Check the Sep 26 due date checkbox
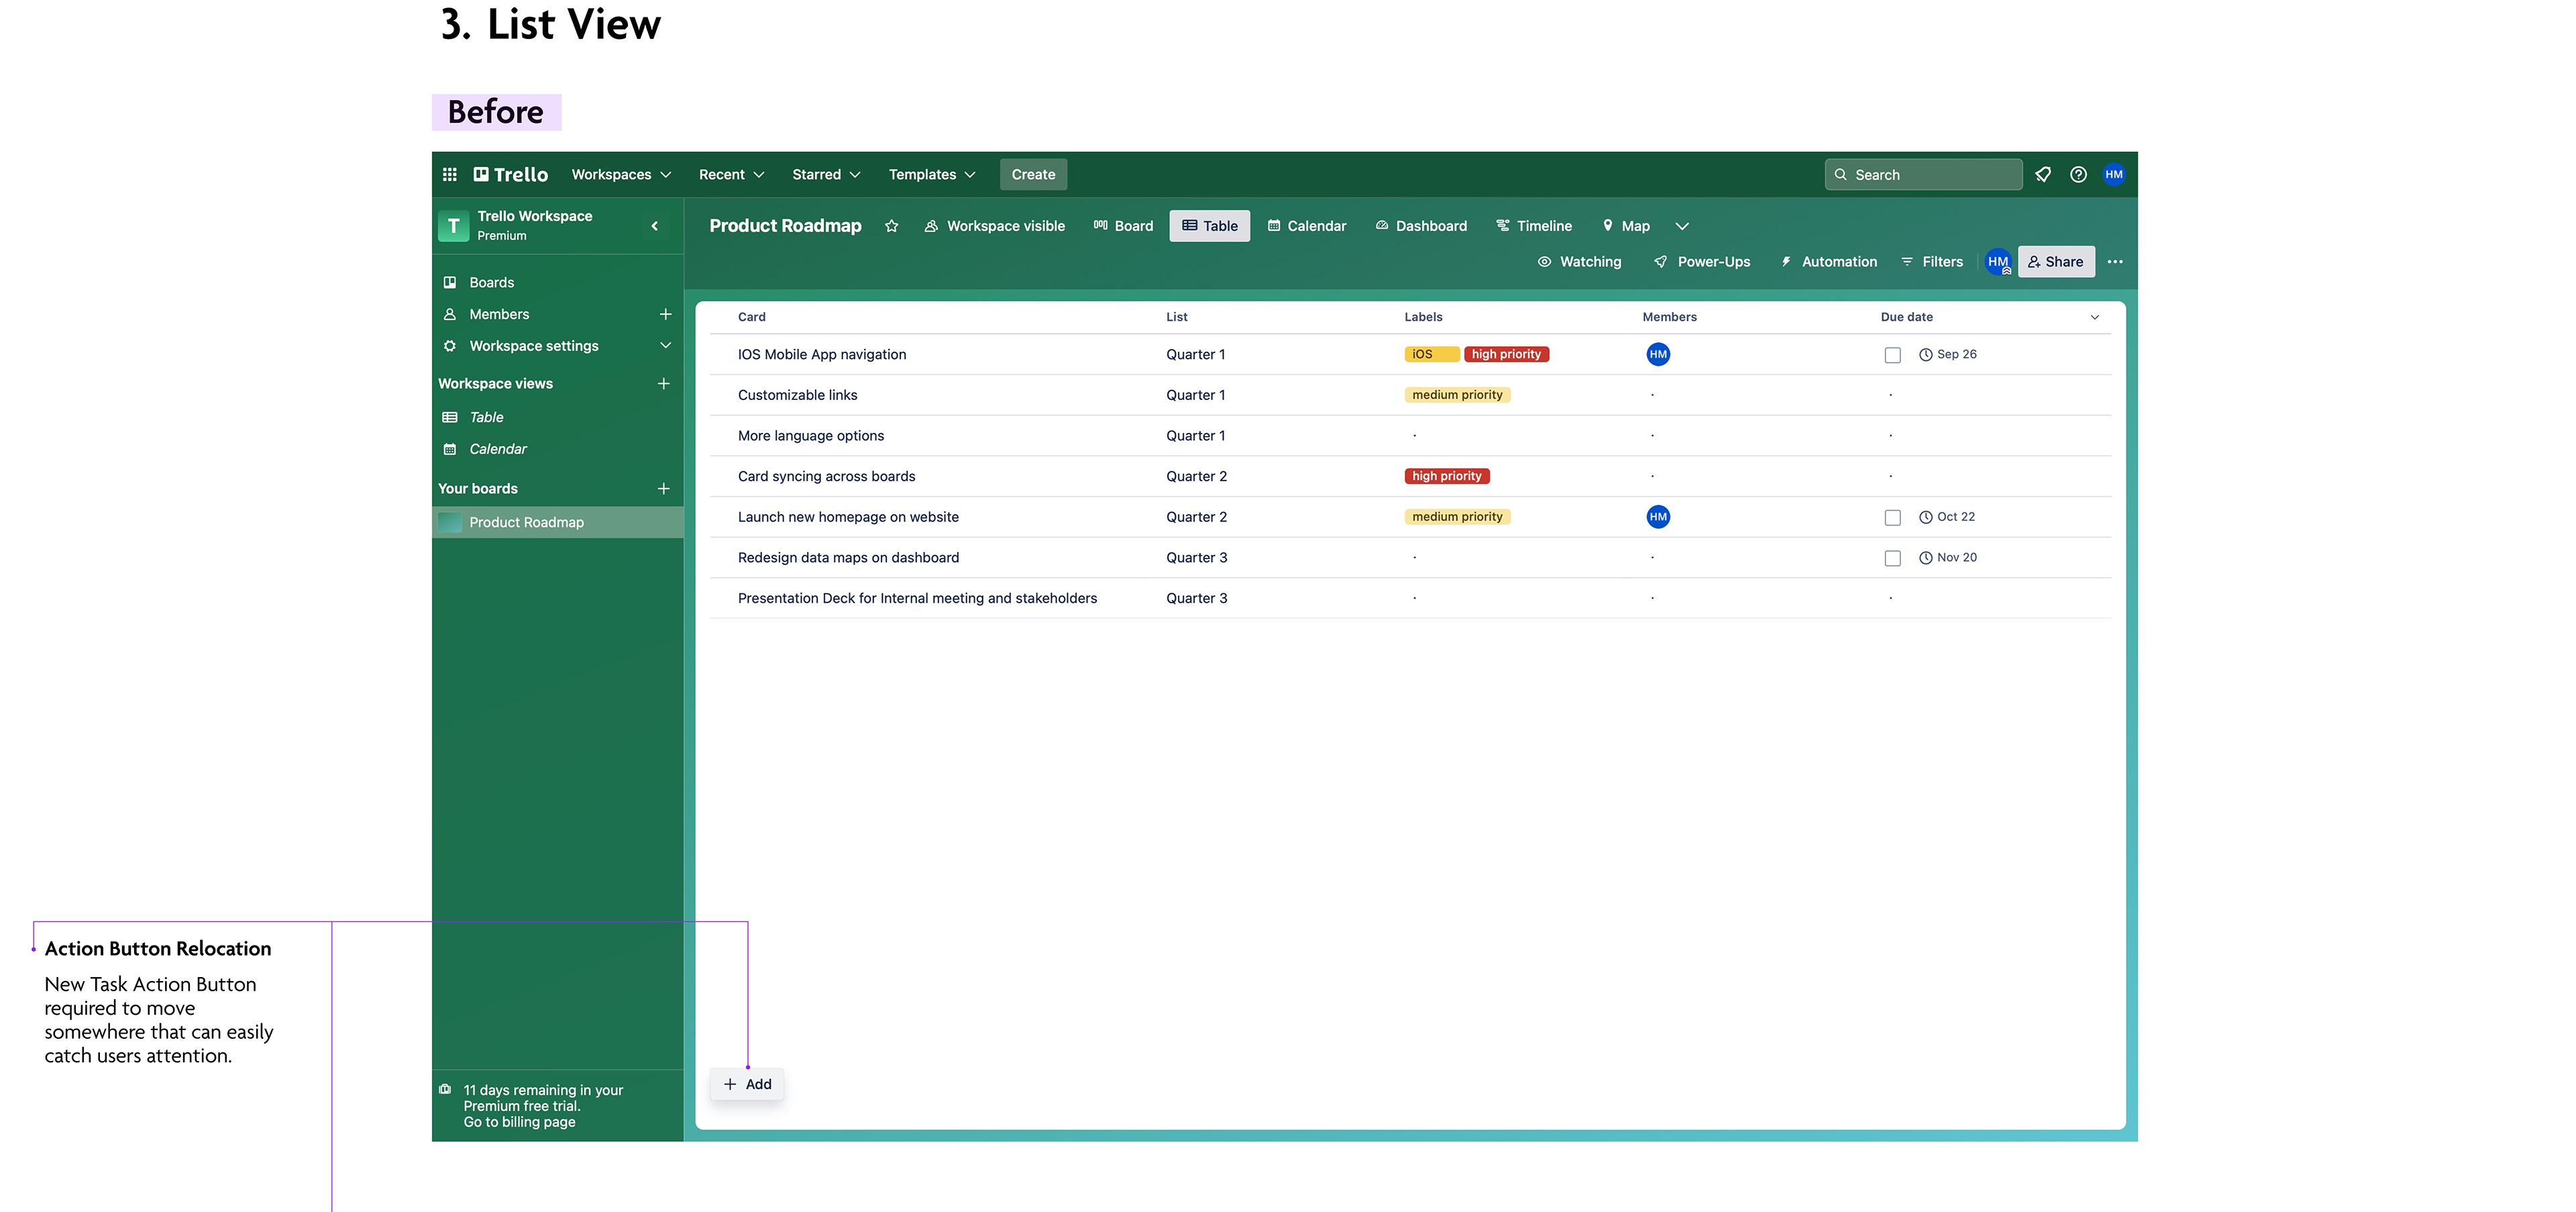Image resolution: width=2576 pixels, height=1212 pixels. [x=1892, y=355]
